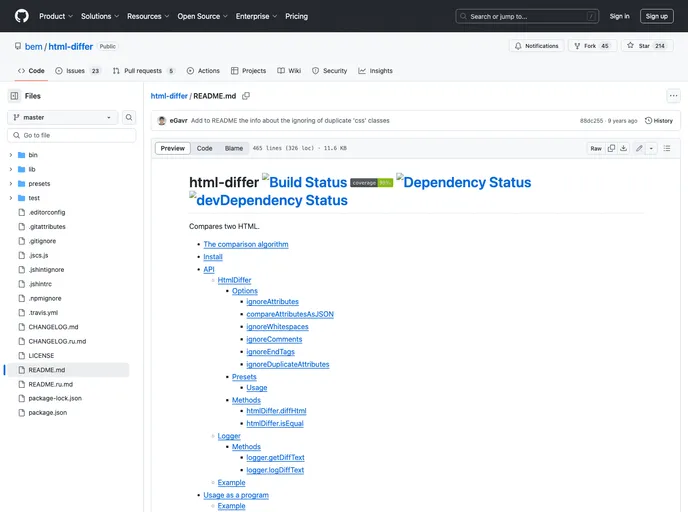Fork the html-differ repository
The height and width of the screenshot is (512, 688).
(x=592, y=46)
